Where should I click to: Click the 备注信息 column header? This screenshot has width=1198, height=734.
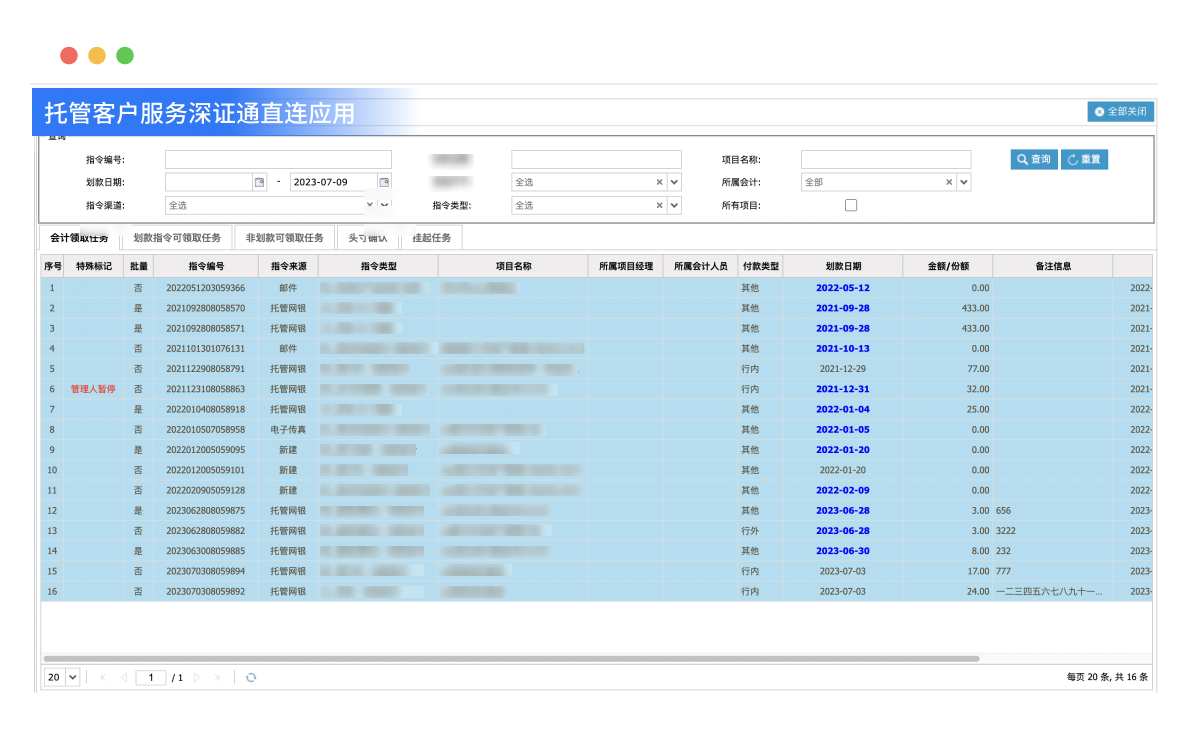point(1052,267)
